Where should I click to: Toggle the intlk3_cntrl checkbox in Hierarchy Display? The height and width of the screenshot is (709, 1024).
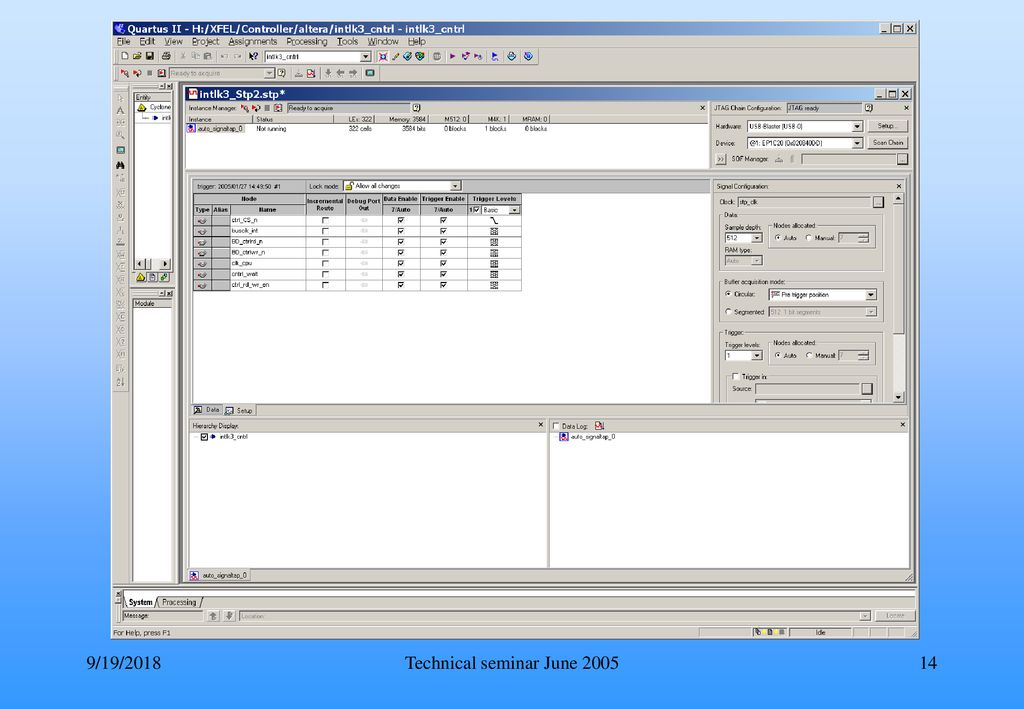(204, 437)
